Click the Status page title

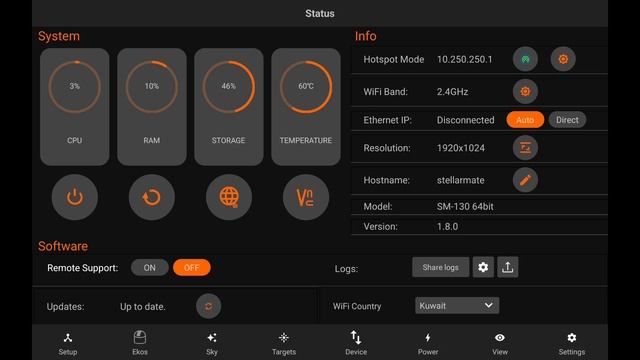coord(320,13)
